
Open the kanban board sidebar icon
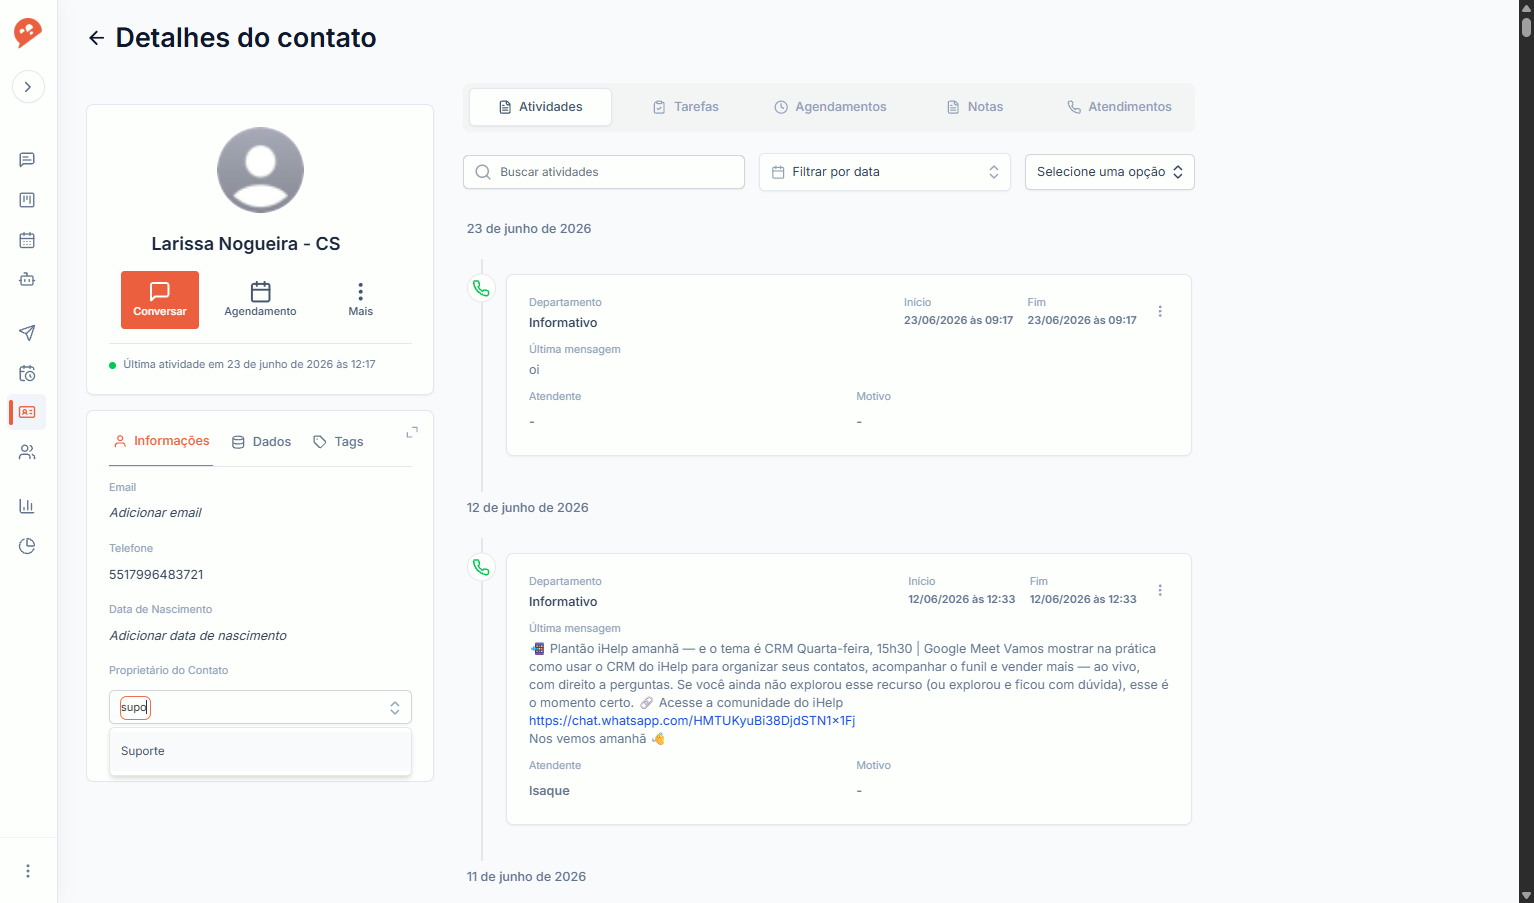[x=27, y=200]
